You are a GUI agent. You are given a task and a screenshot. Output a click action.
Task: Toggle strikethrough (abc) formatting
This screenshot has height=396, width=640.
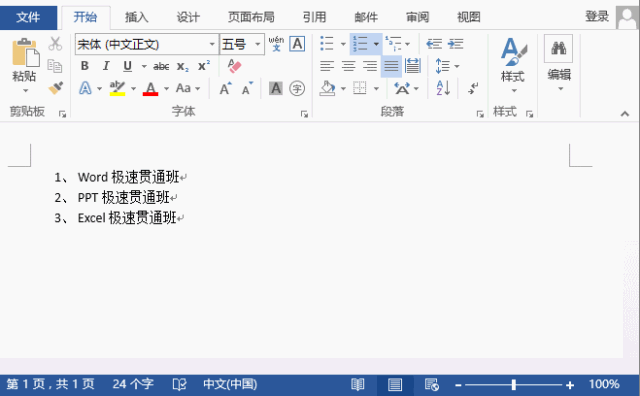coord(161,66)
